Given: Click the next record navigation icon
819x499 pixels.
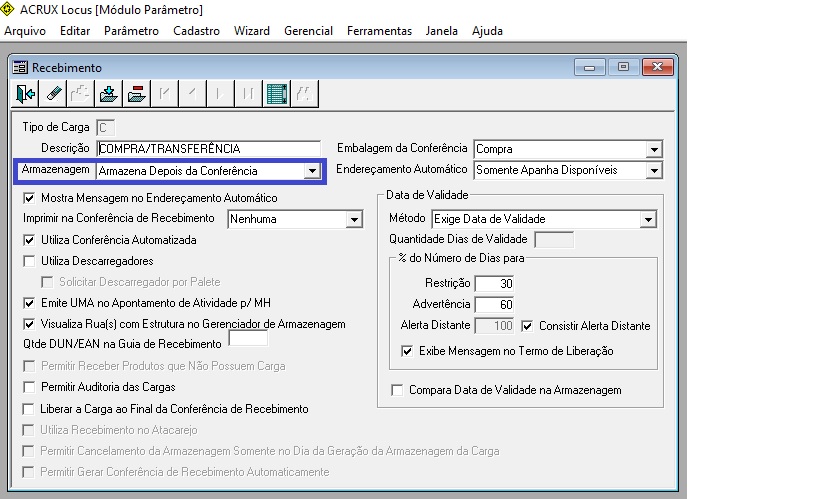Looking at the screenshot, I should point(220,94).
